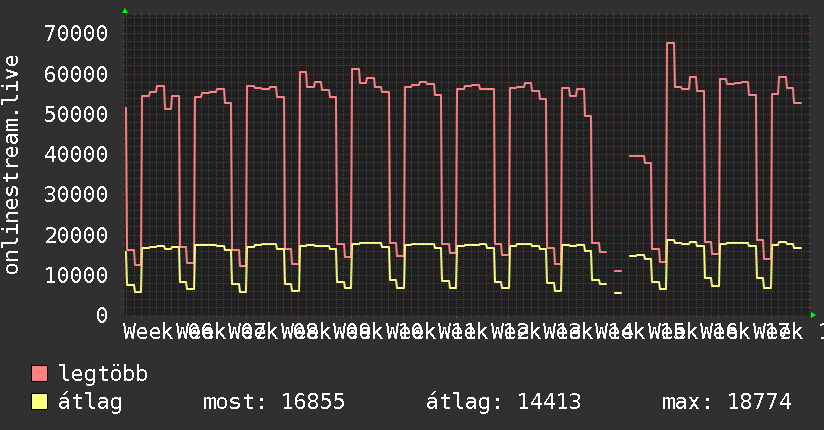Click the 60000 y-axis label
This screenshot has height=430, width=824.
point(76,74)
